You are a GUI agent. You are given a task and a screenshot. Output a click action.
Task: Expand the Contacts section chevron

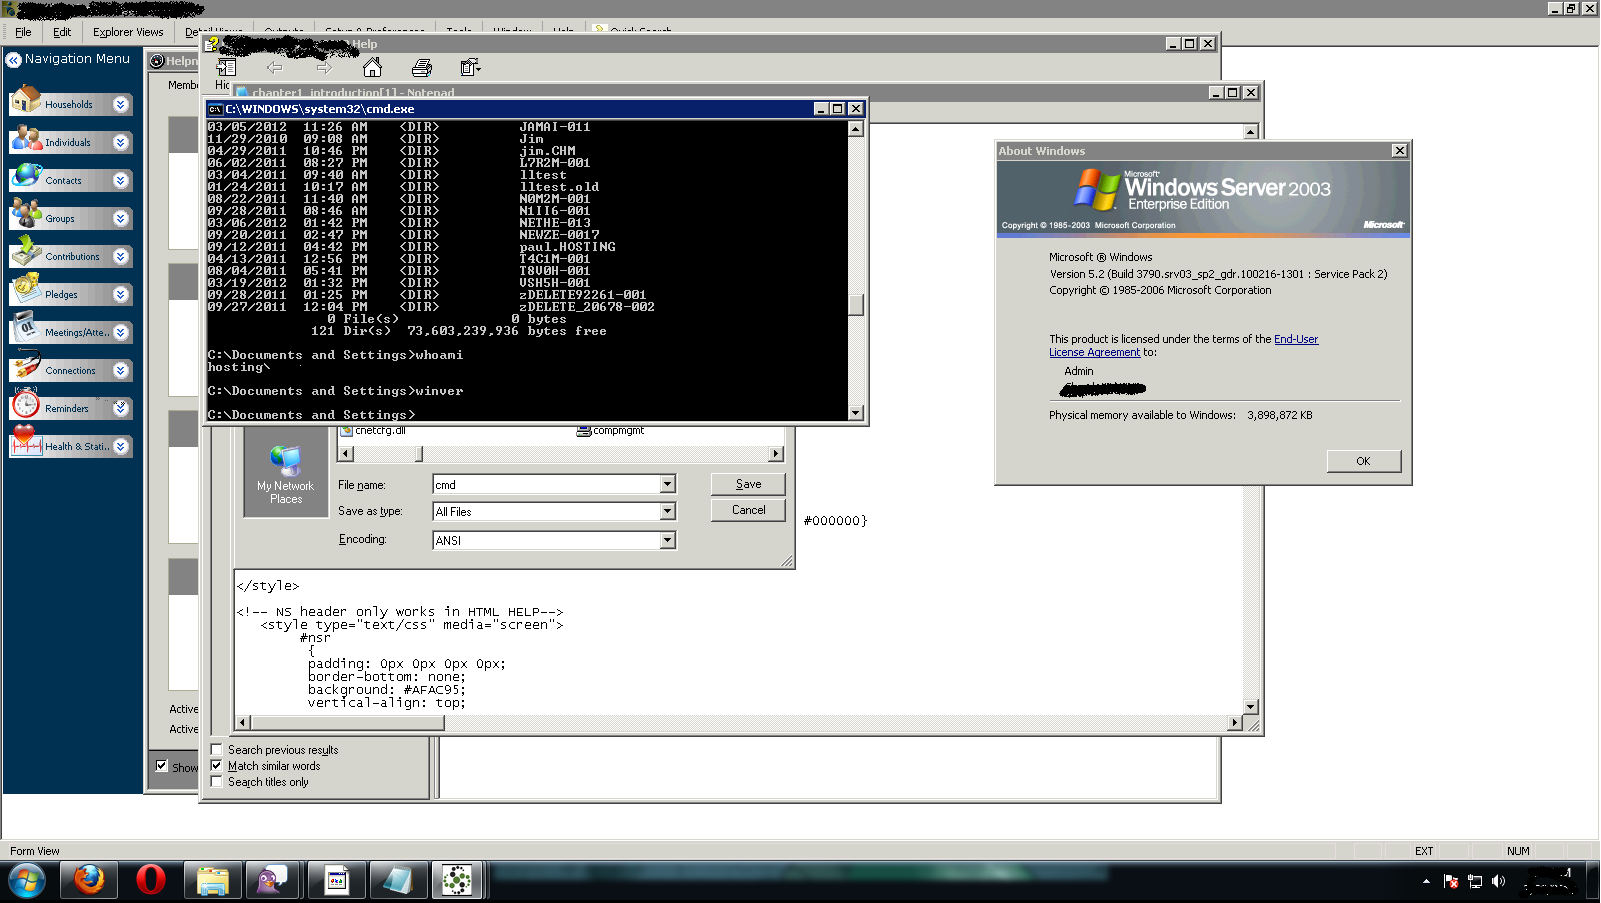point(120,180)
